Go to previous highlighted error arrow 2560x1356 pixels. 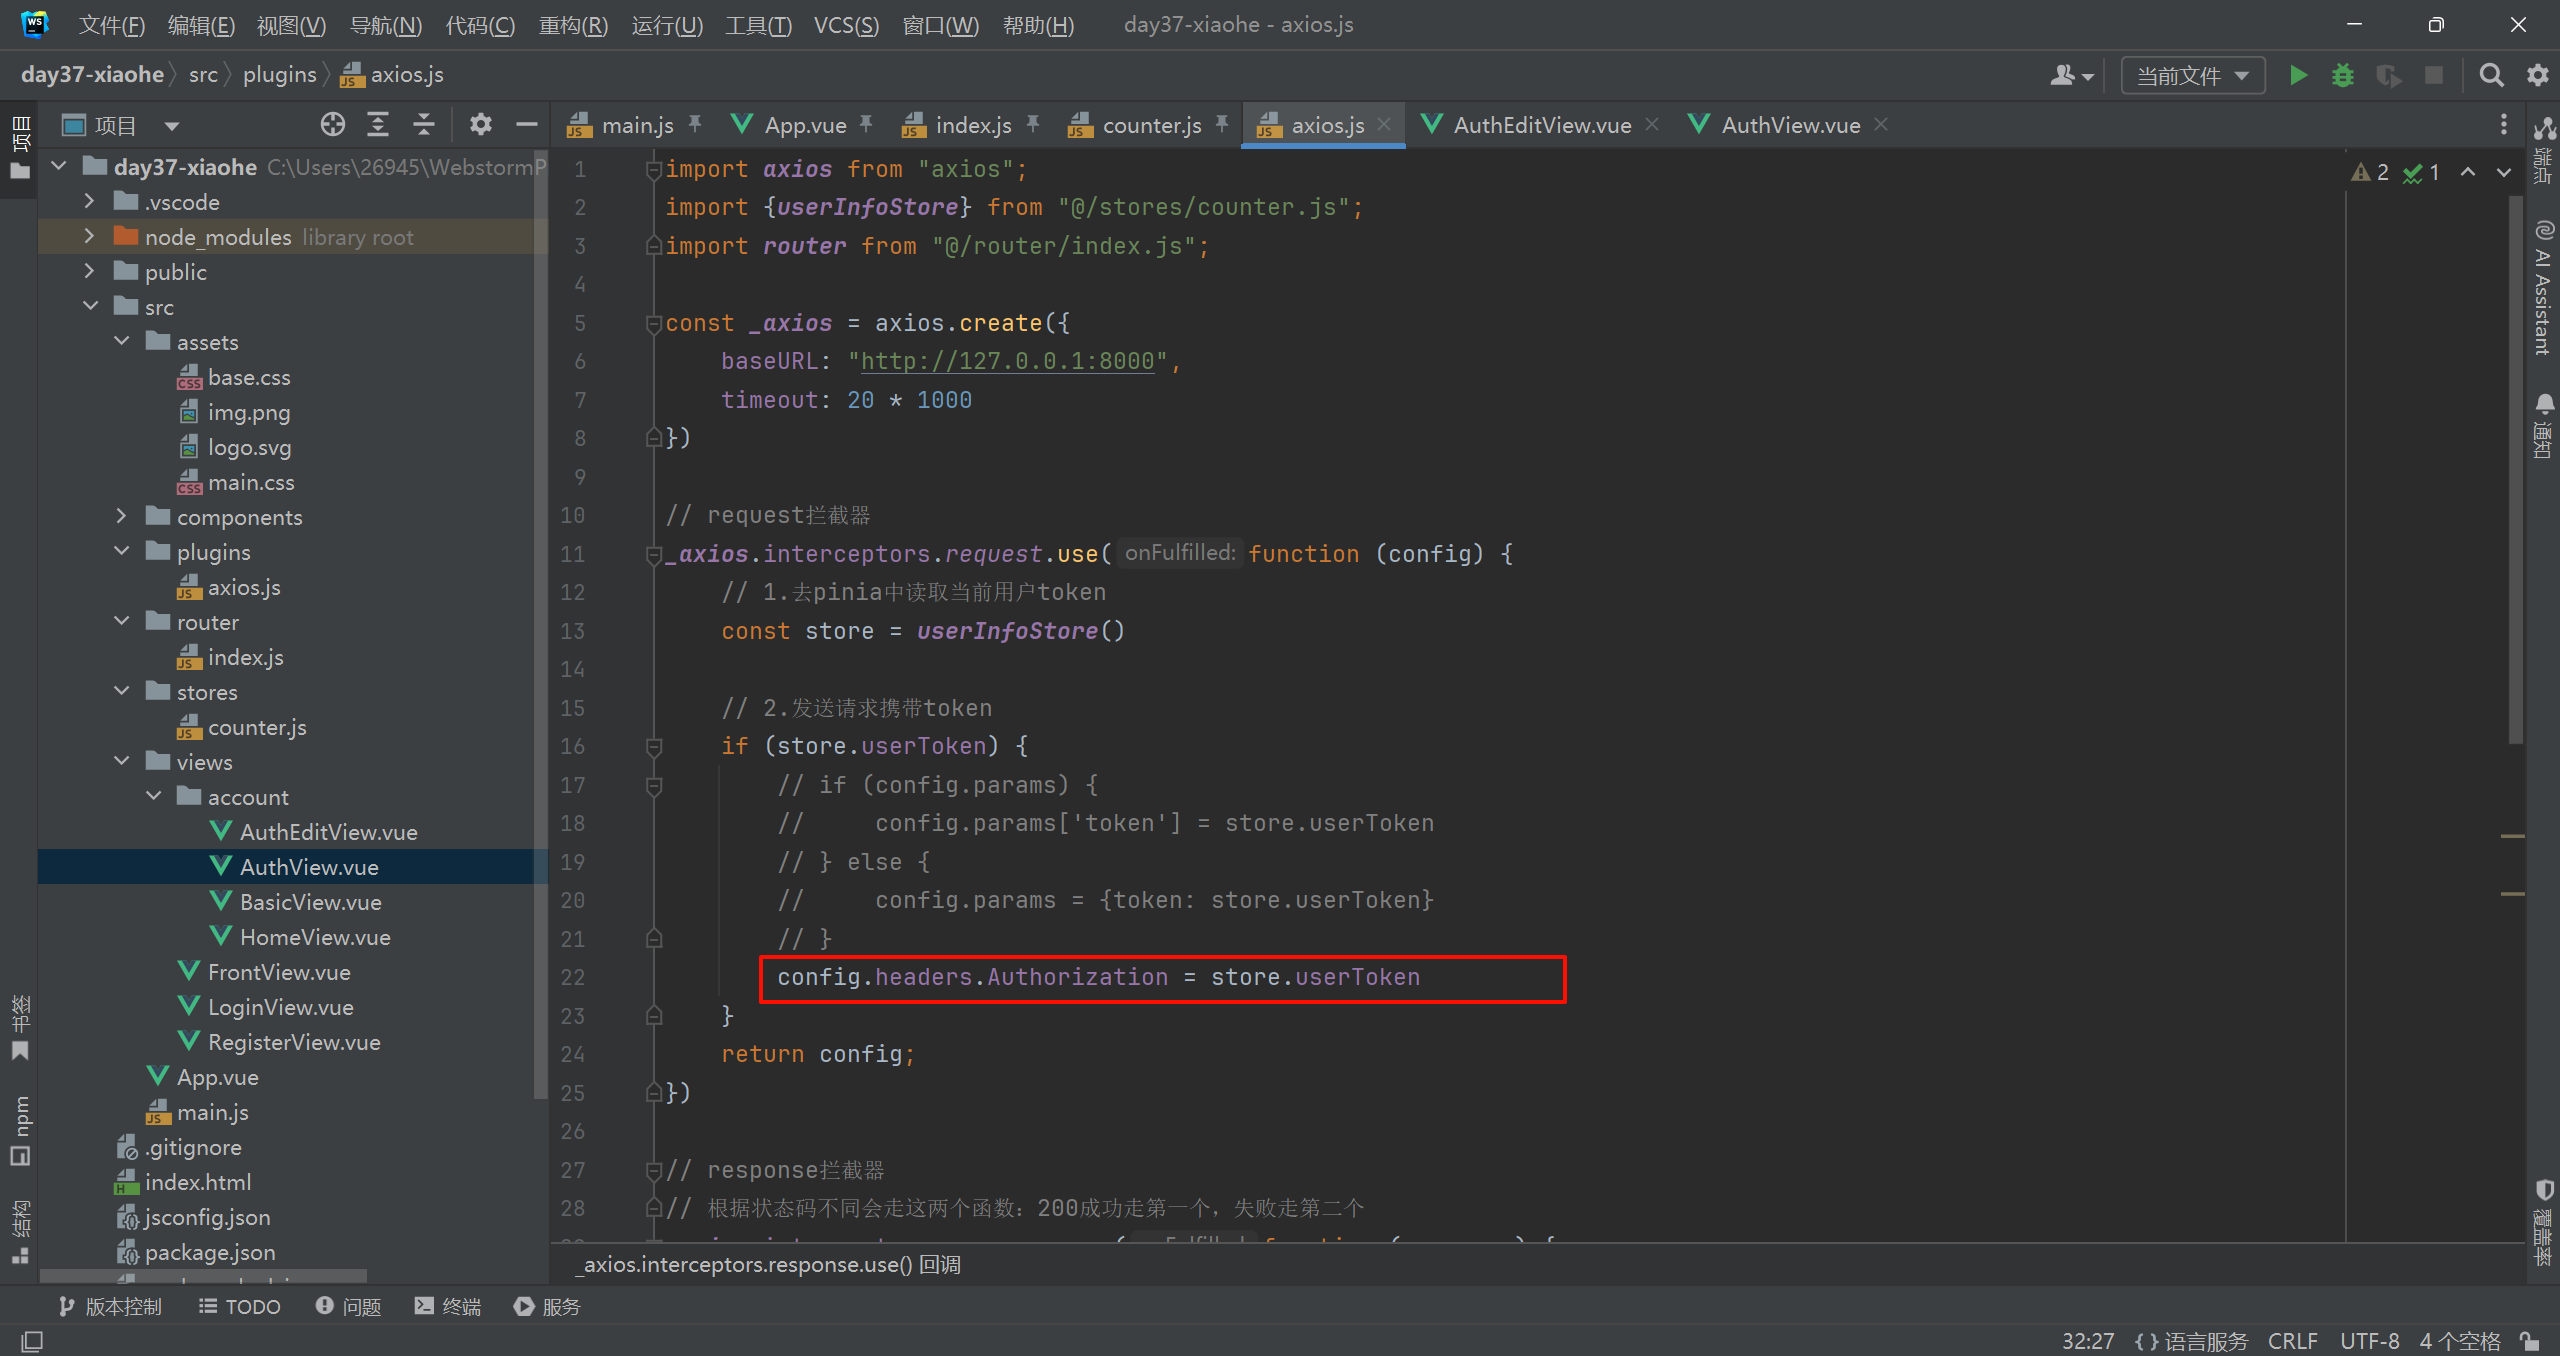tap(2468, 172)
